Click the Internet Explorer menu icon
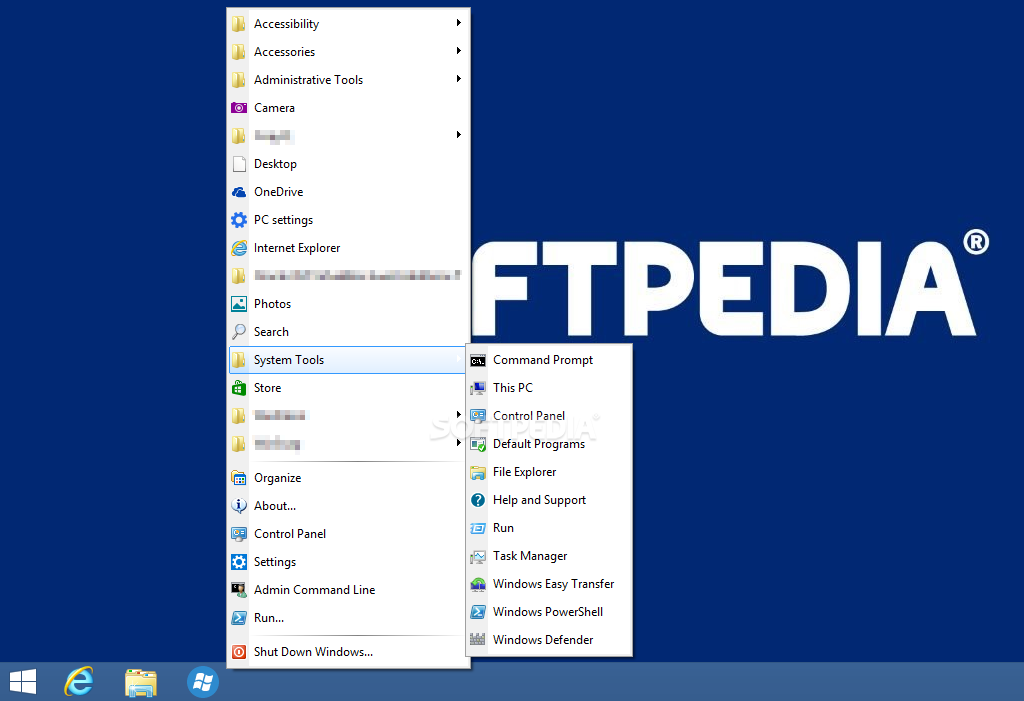This screenshot has height=701, width=1024. (239, 248)
